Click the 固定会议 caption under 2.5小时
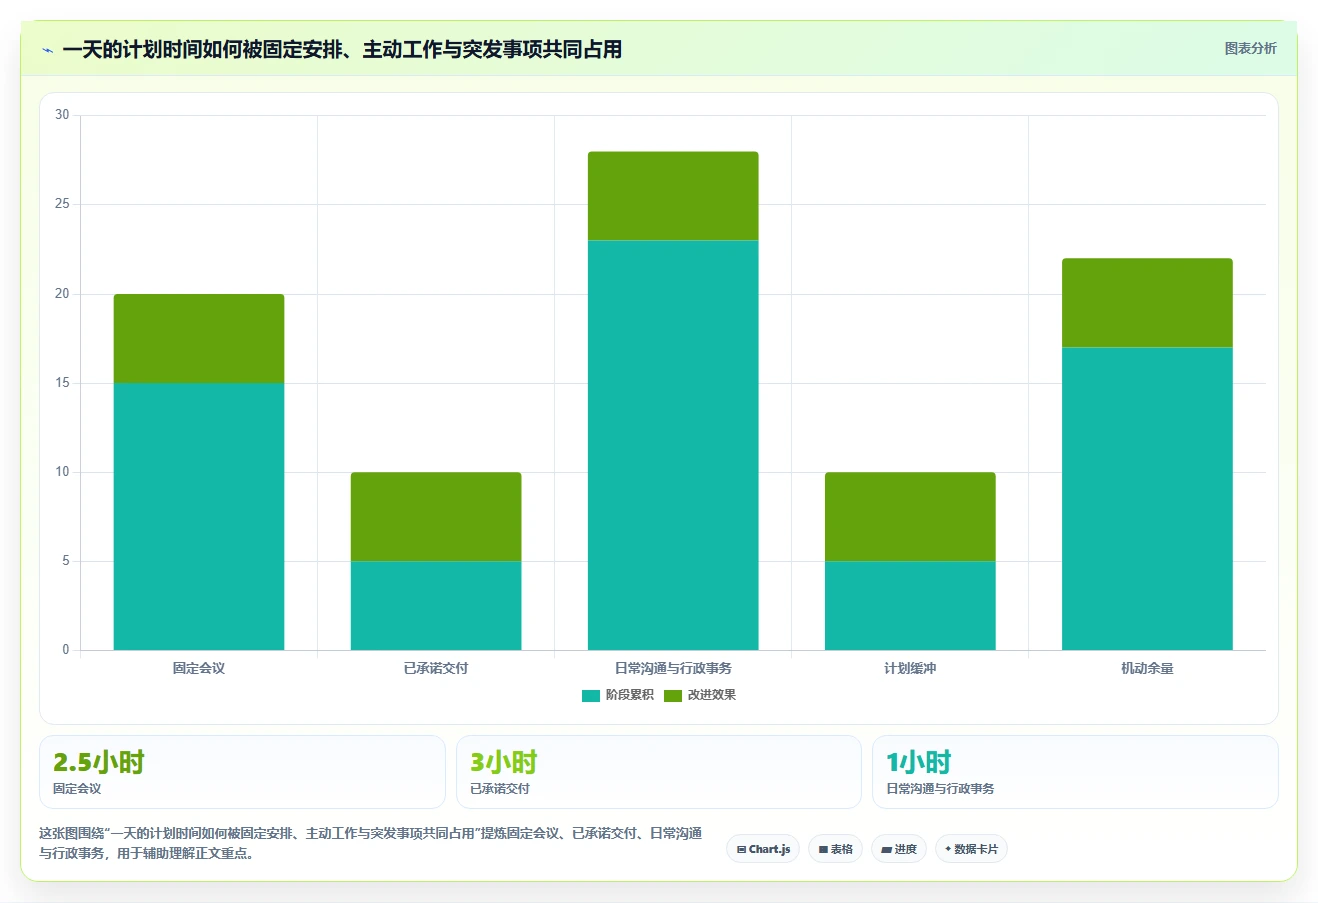The height and width of the screenshot is (903, 1318). click(x=77, y=789)
